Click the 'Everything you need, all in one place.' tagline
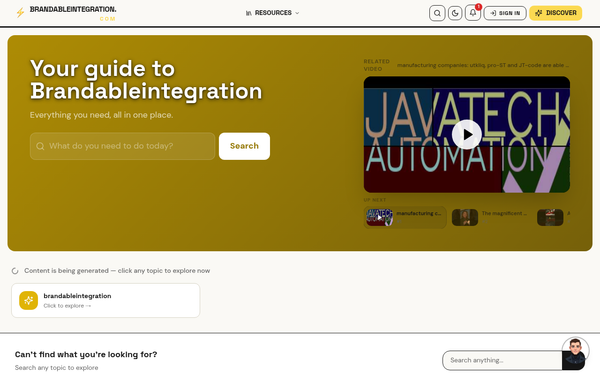 pos(101,115)
